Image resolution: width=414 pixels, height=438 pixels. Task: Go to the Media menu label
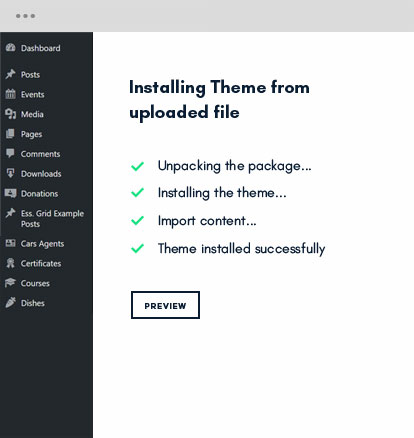(x=32, y=114)
